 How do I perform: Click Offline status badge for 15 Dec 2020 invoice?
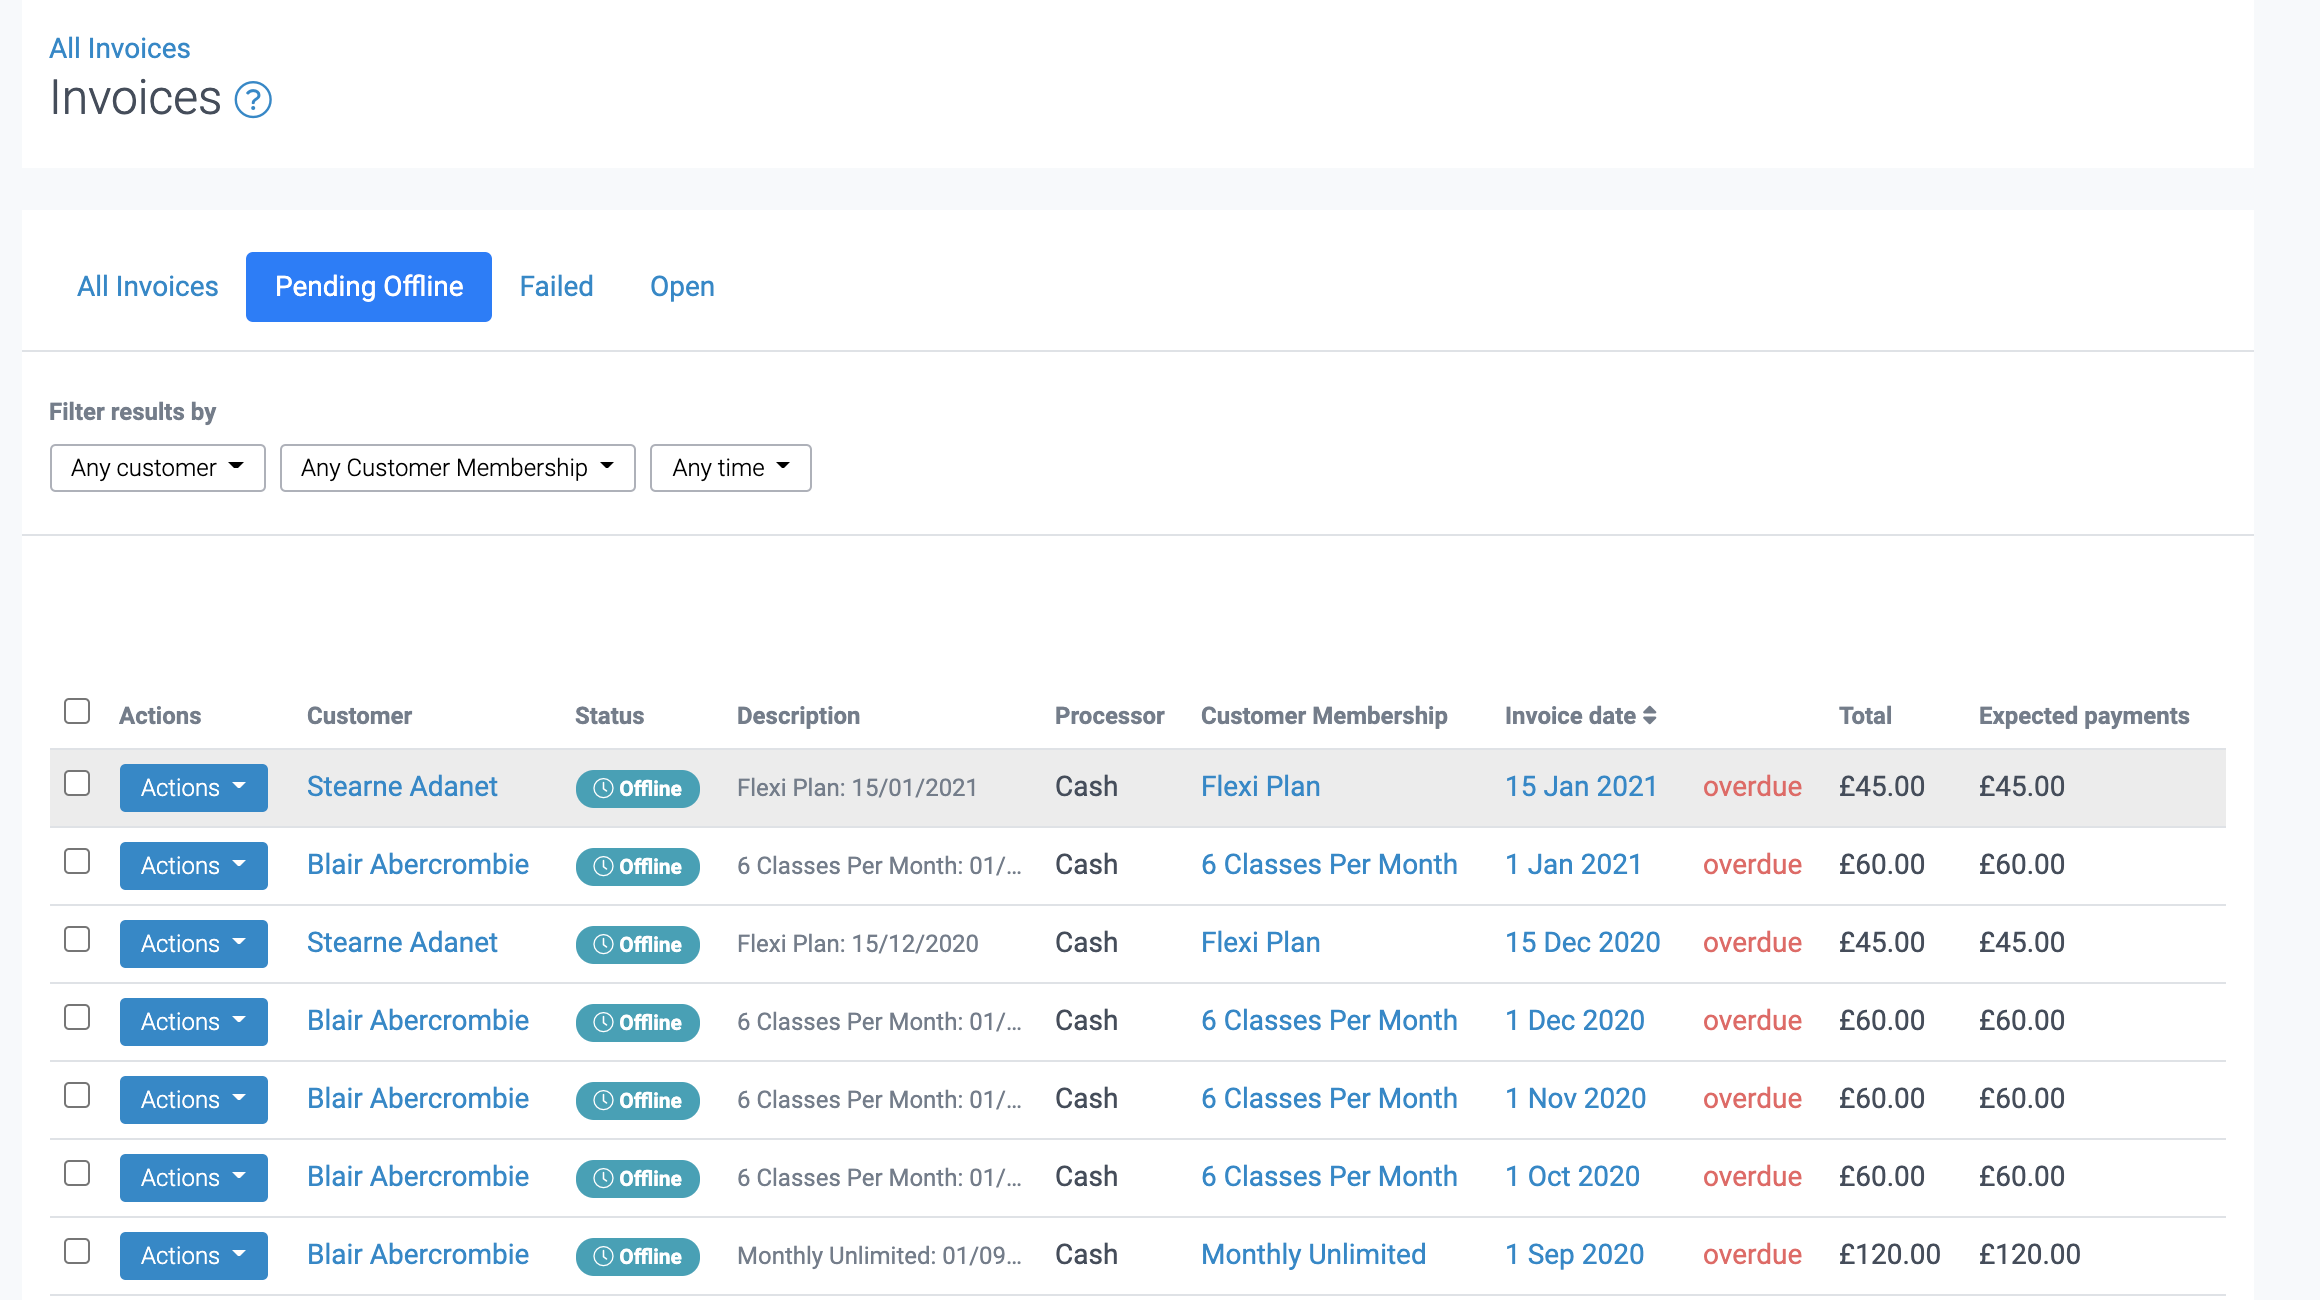pos(637,944)
